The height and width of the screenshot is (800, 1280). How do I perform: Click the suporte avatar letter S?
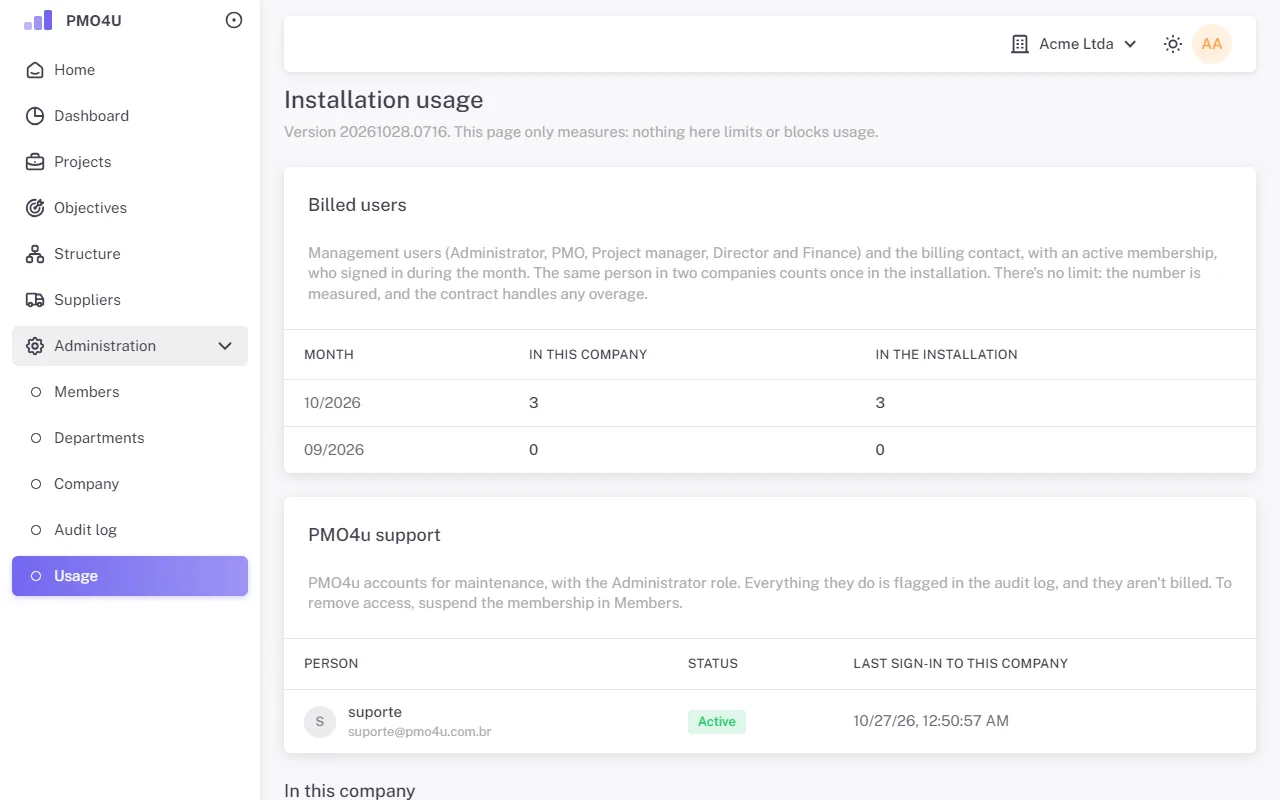320,721
